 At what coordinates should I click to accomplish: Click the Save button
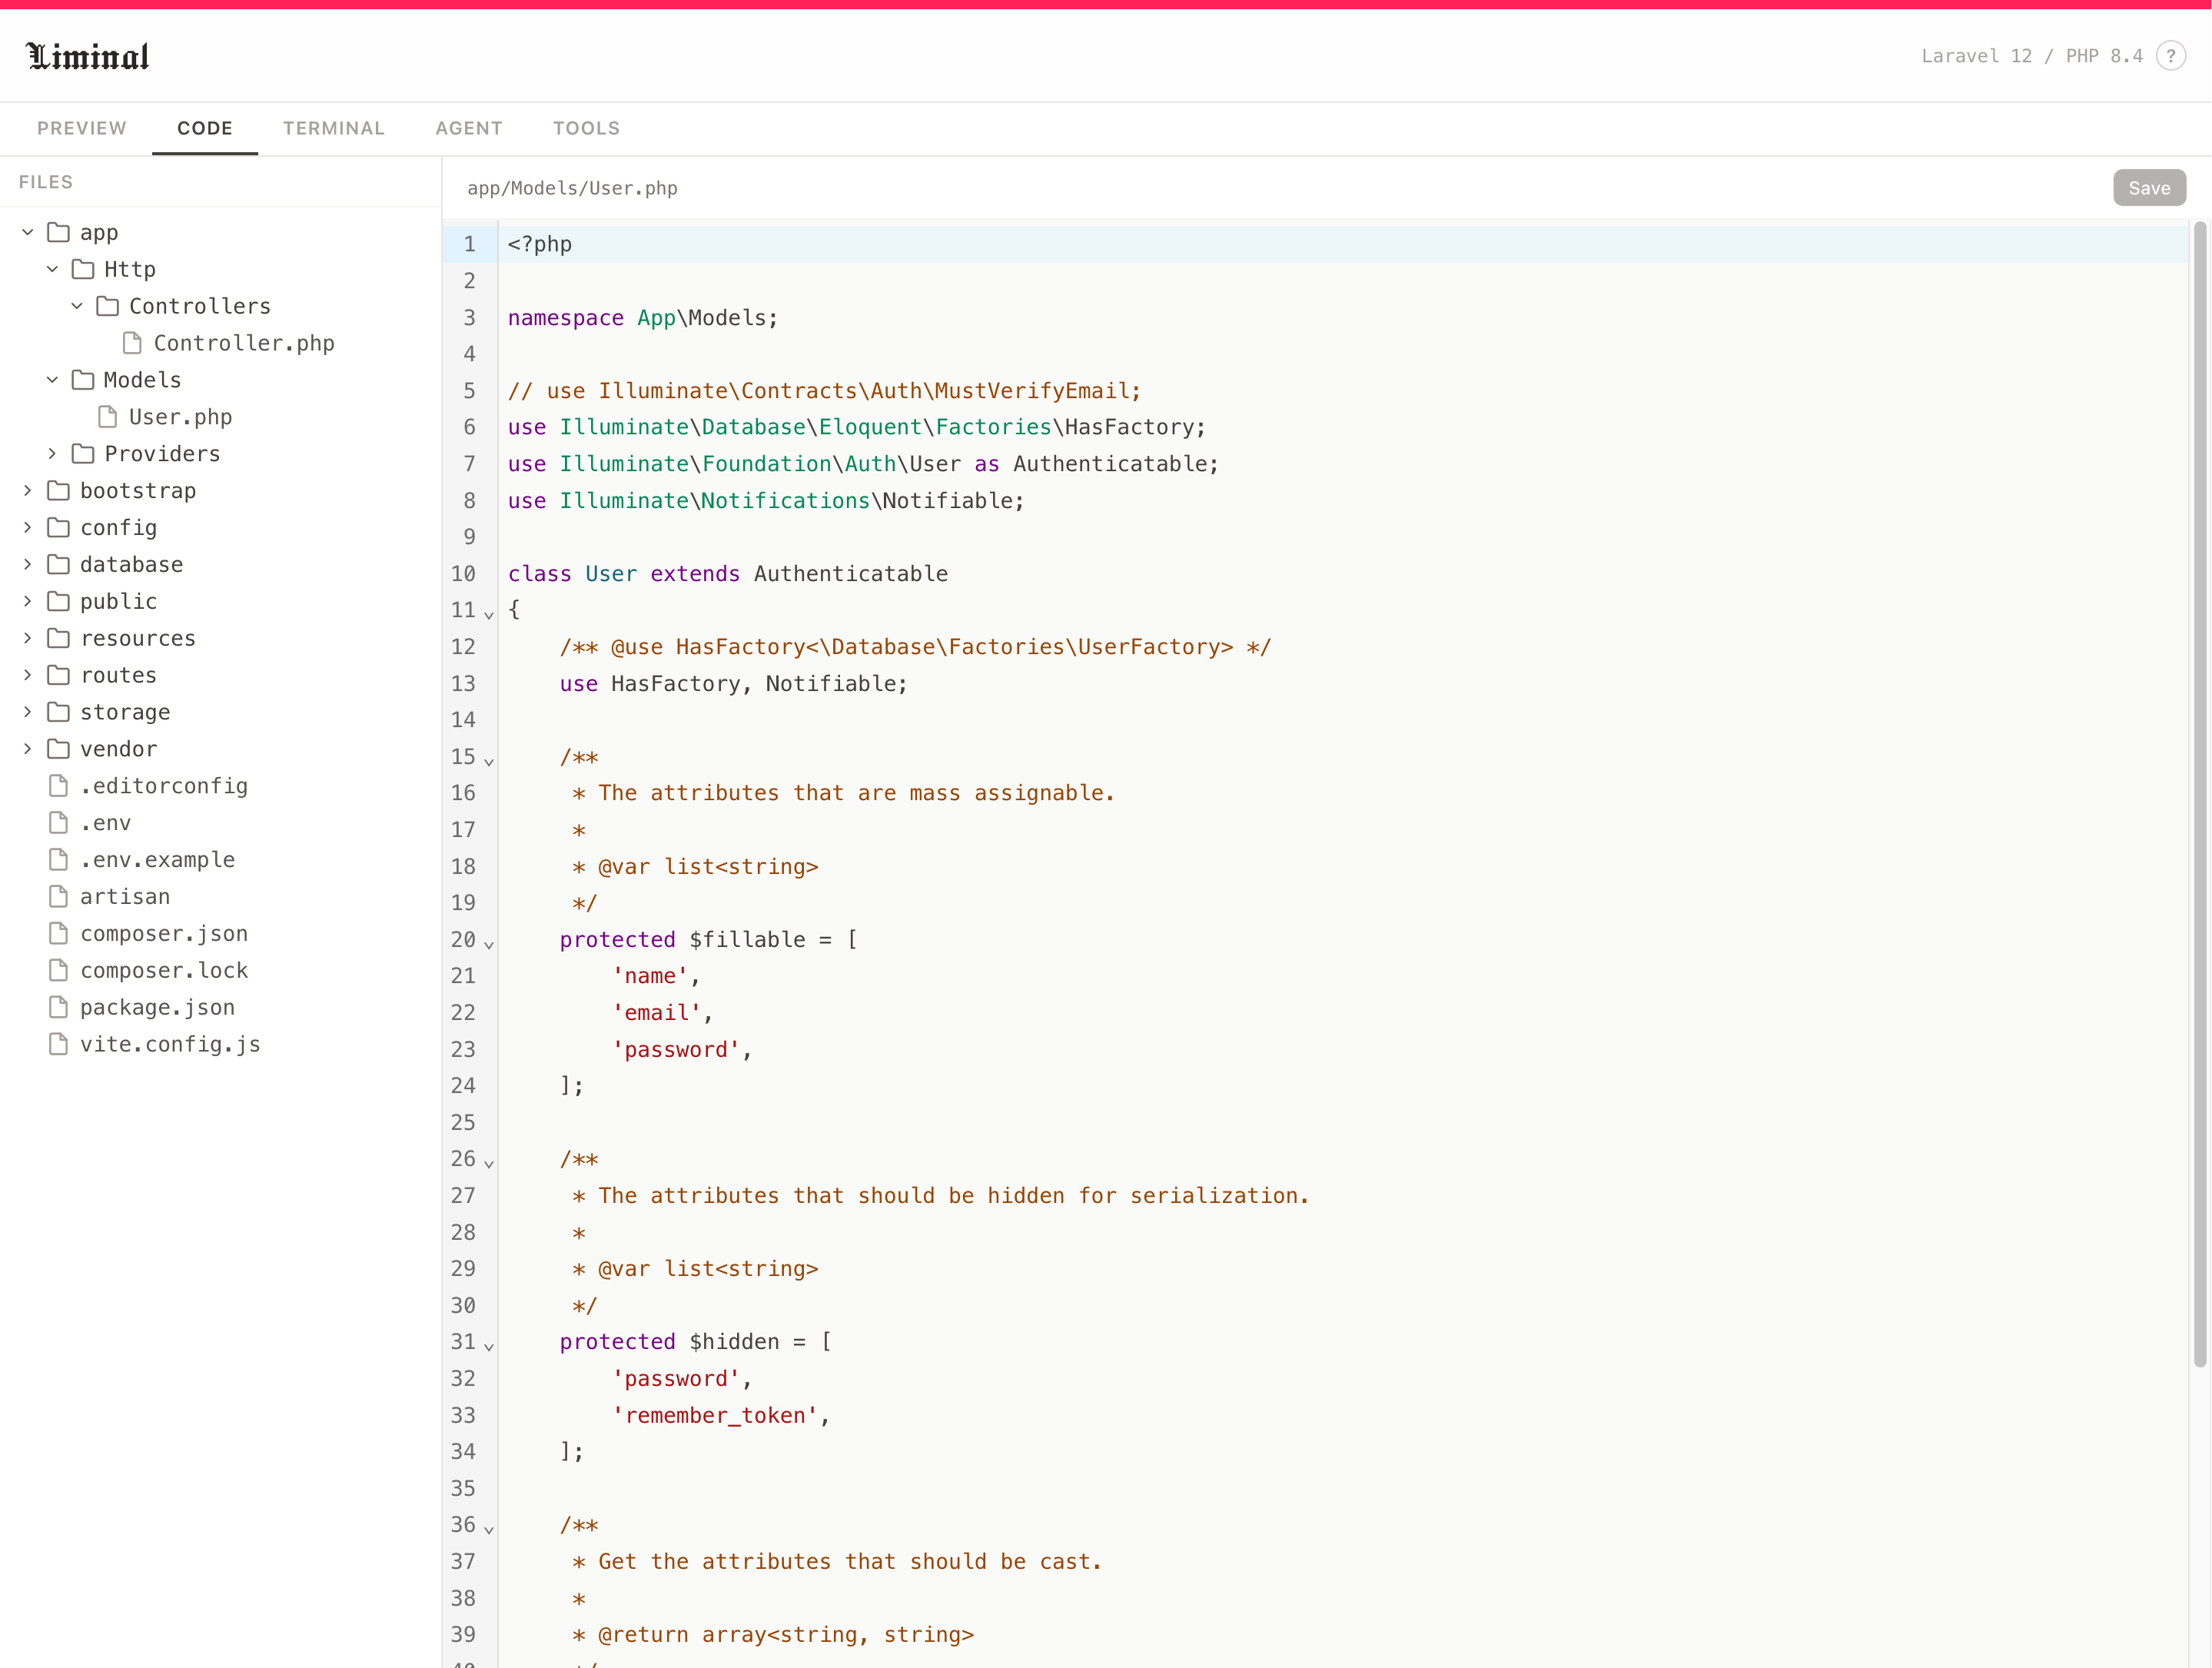(2148, 188)
